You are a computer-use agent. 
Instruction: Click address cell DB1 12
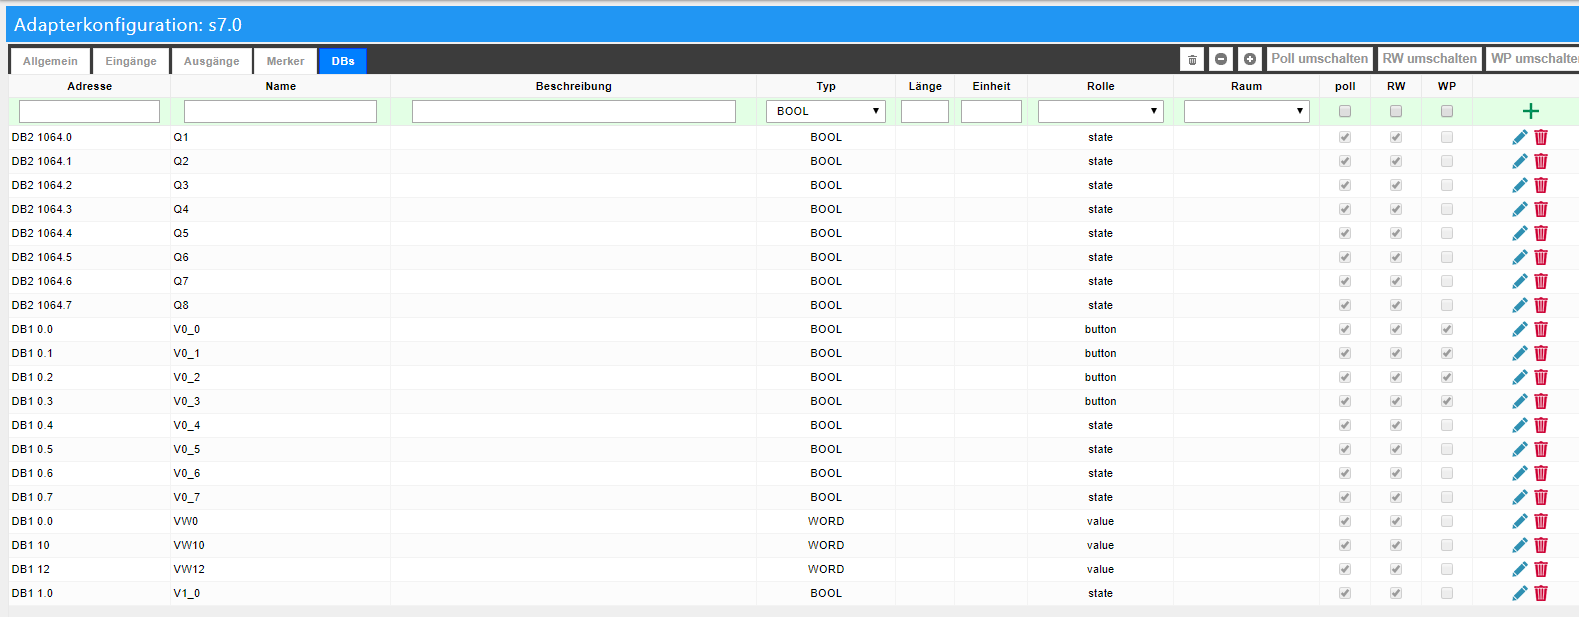pyautogui.click(x=31, y=569)
